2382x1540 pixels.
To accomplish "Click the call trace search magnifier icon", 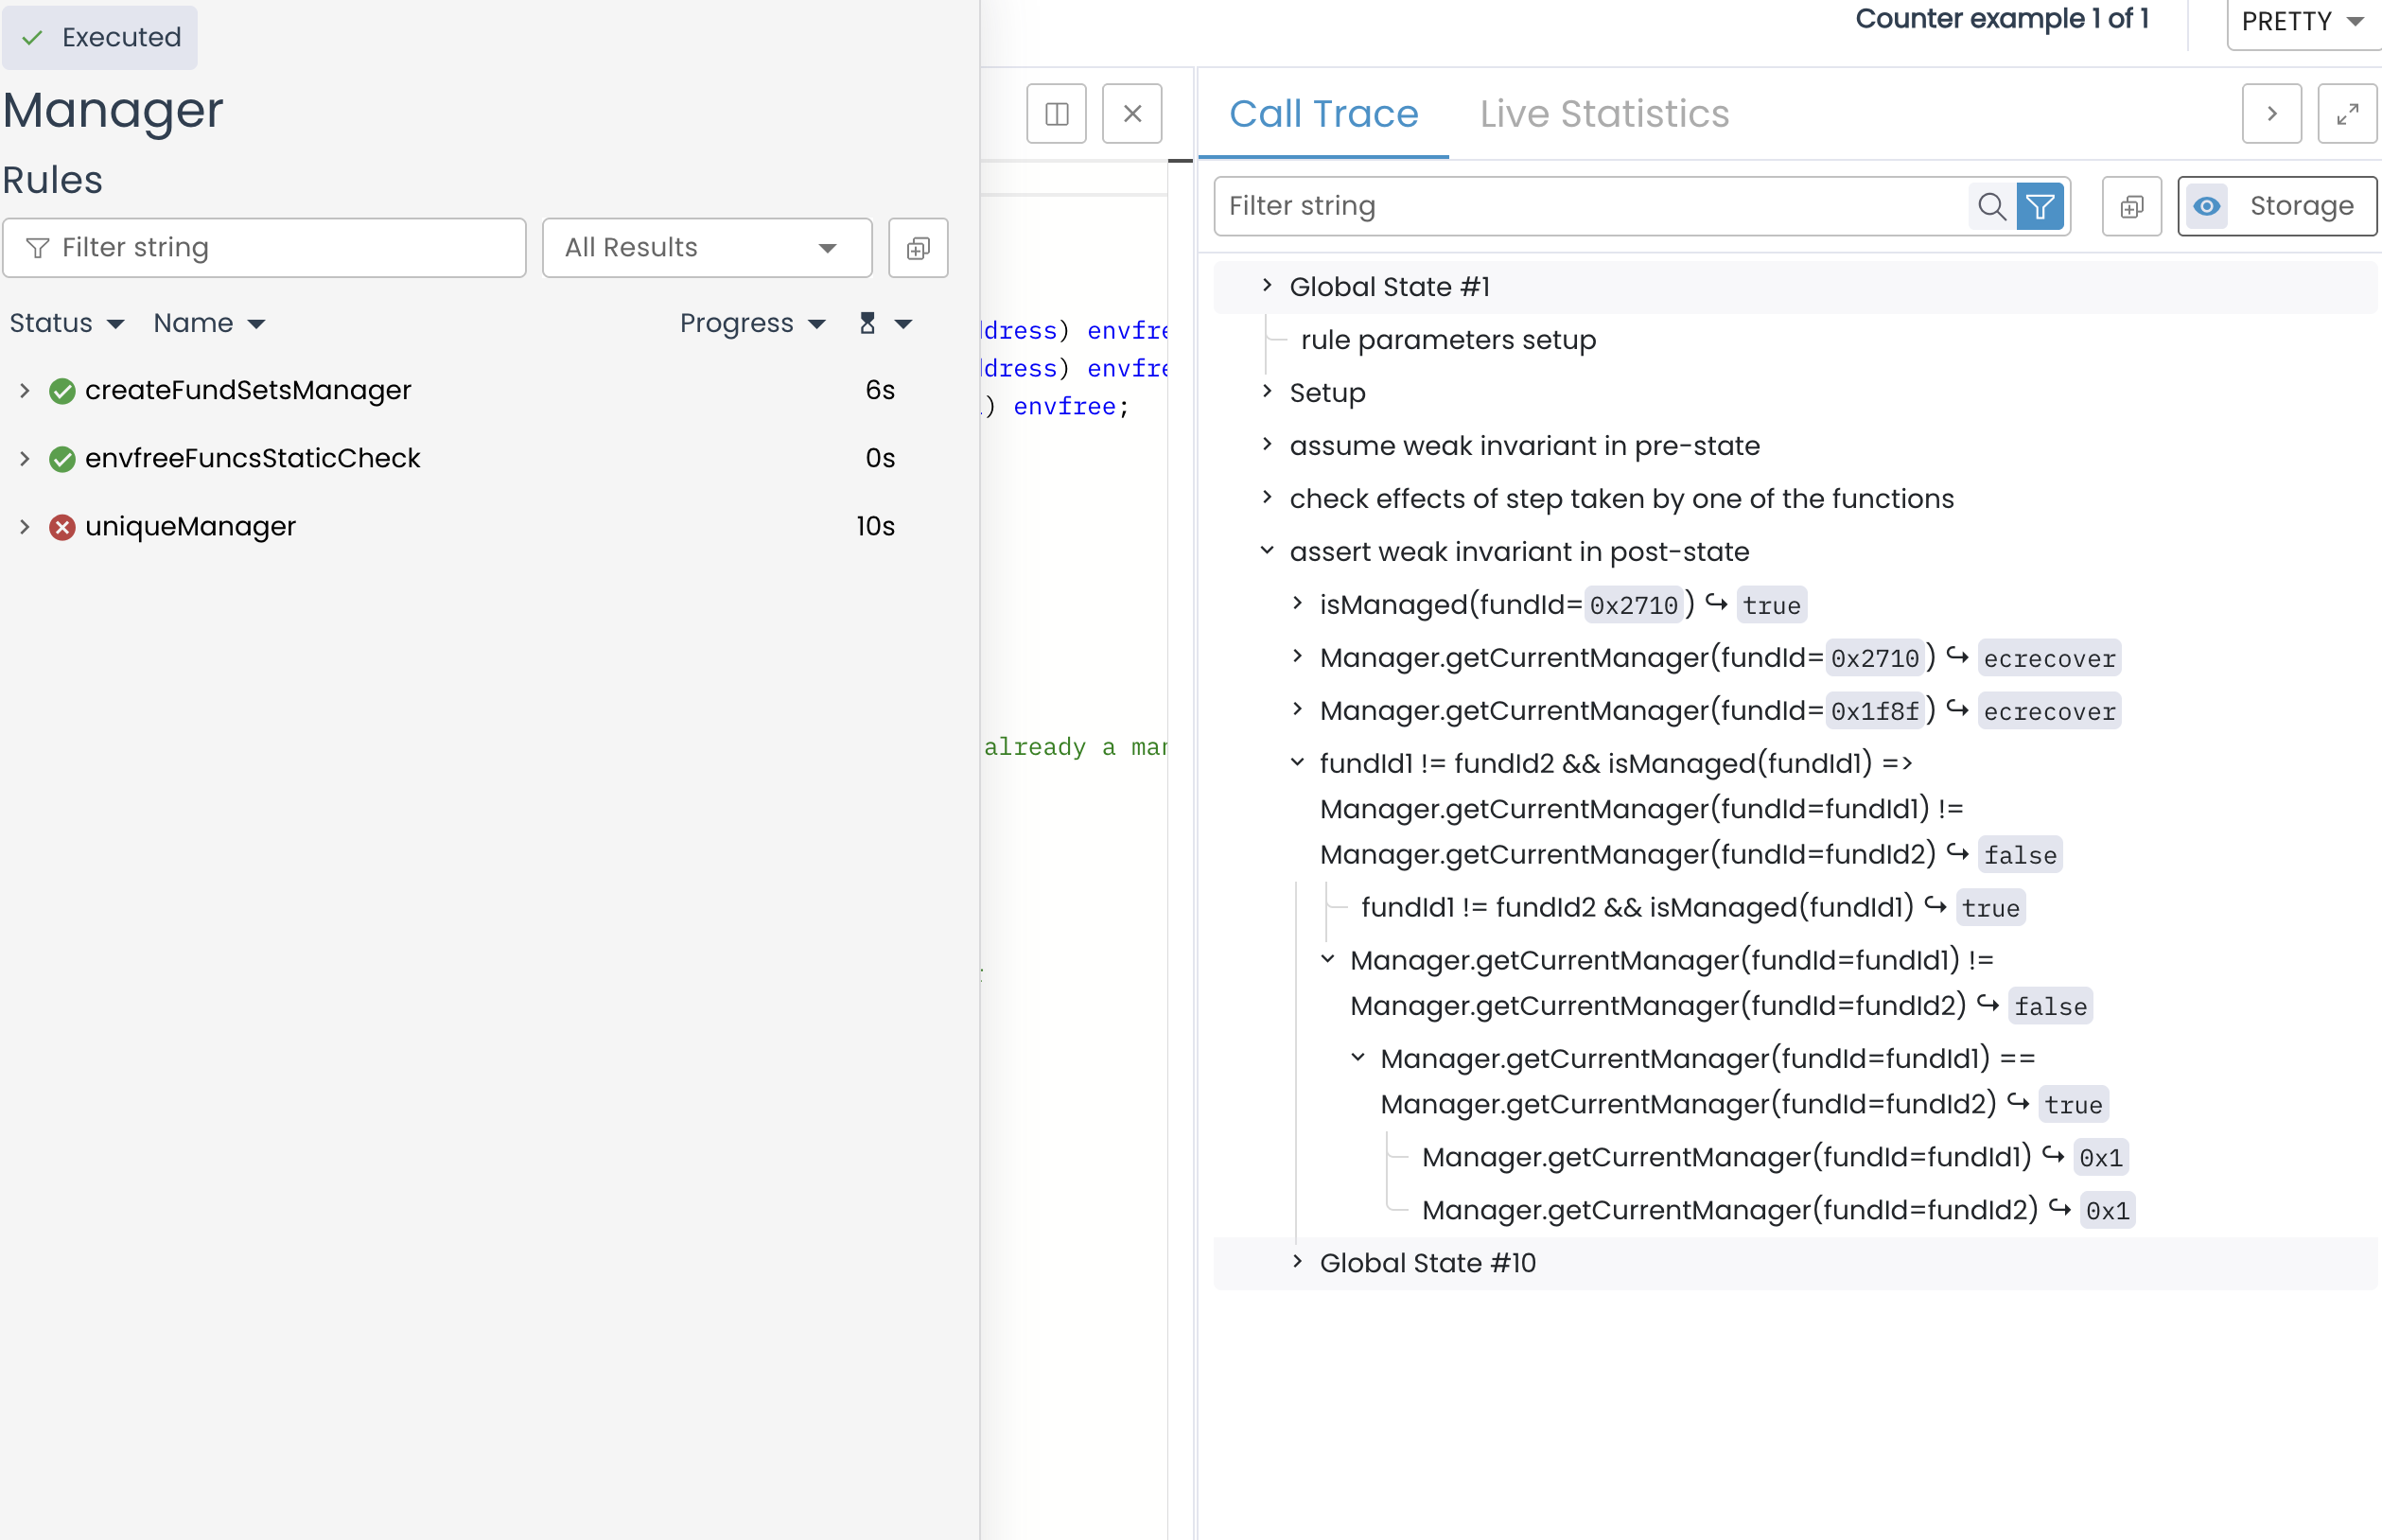I will coord(1990,206).
